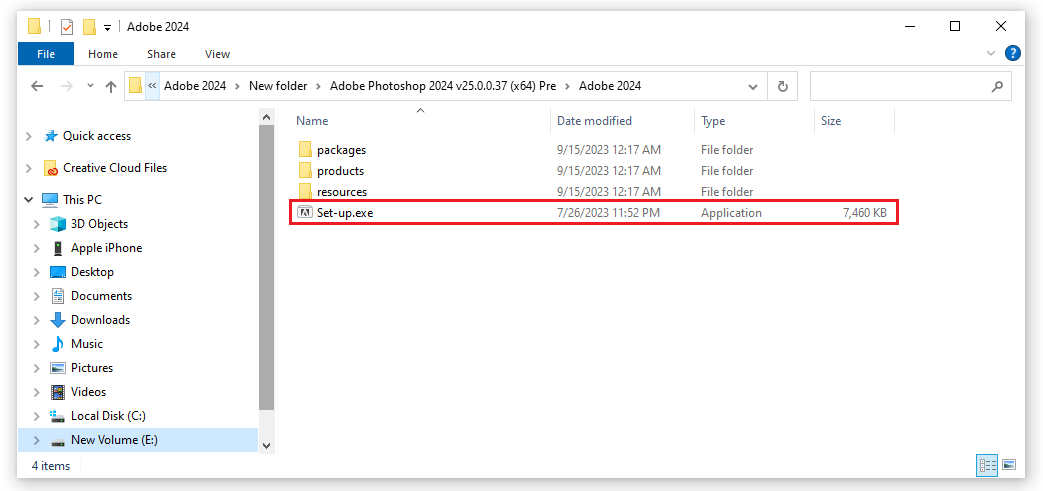Switch to the Home ribbon tab
The height and width of the screenshot is (491, 1043).
point(102,54)
